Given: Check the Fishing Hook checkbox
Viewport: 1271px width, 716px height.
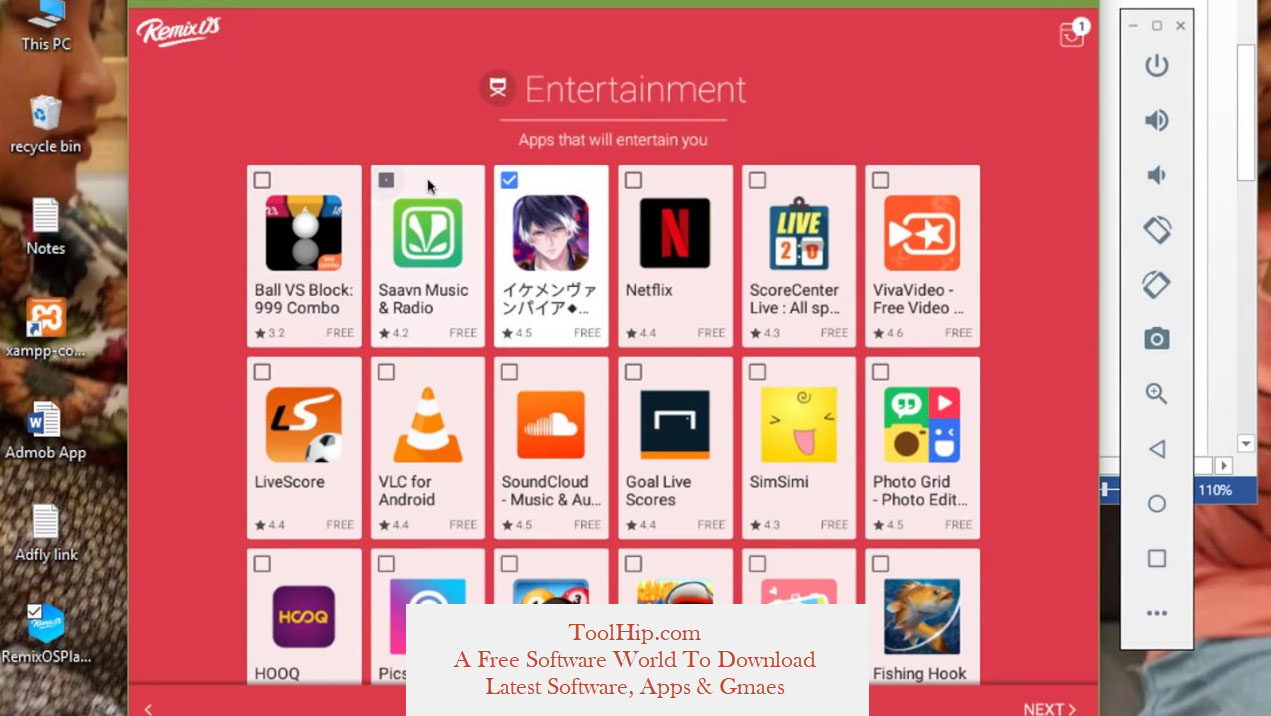Looking at the screenshot, I should [x=880, y=564].
